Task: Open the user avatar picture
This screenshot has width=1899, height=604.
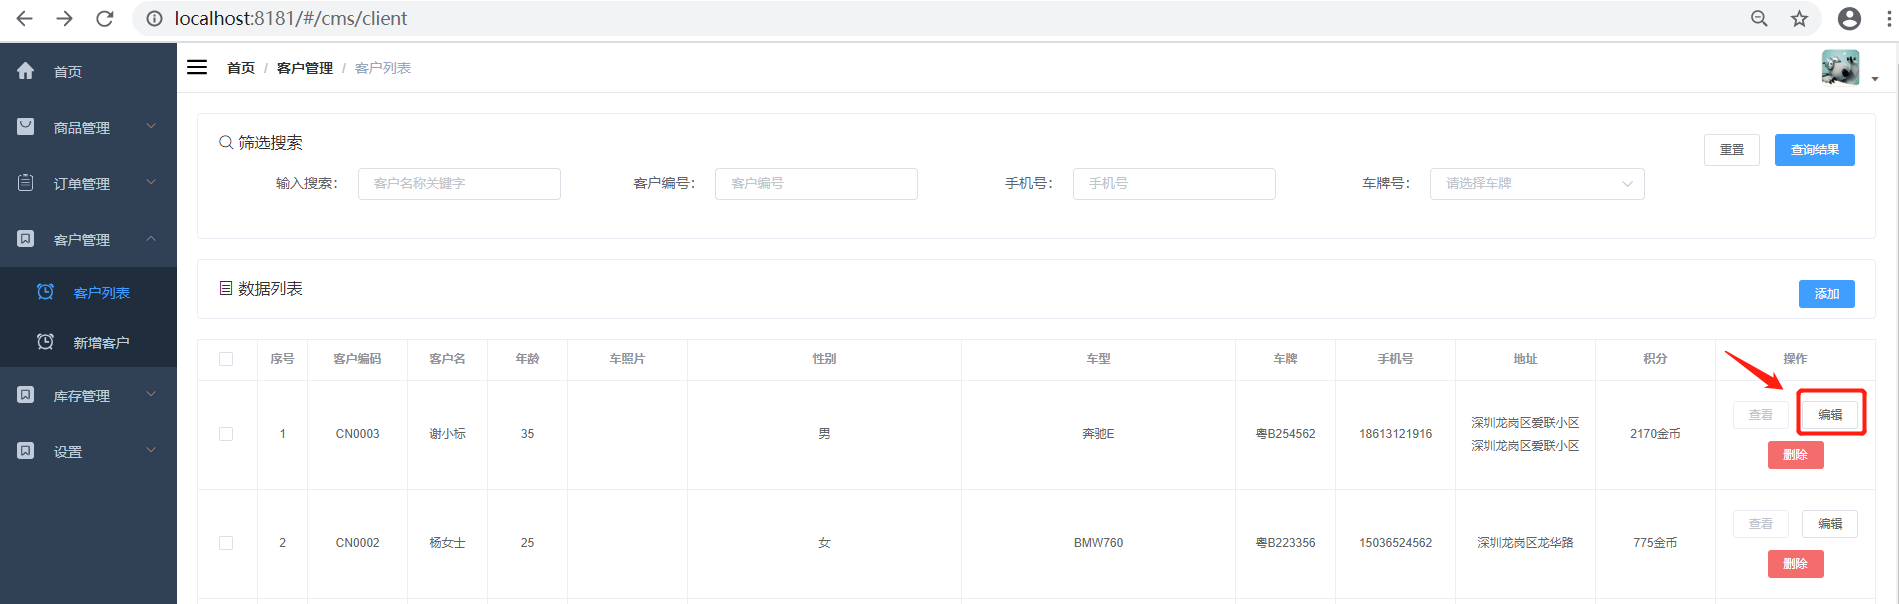Action: tap(1840, 68)
